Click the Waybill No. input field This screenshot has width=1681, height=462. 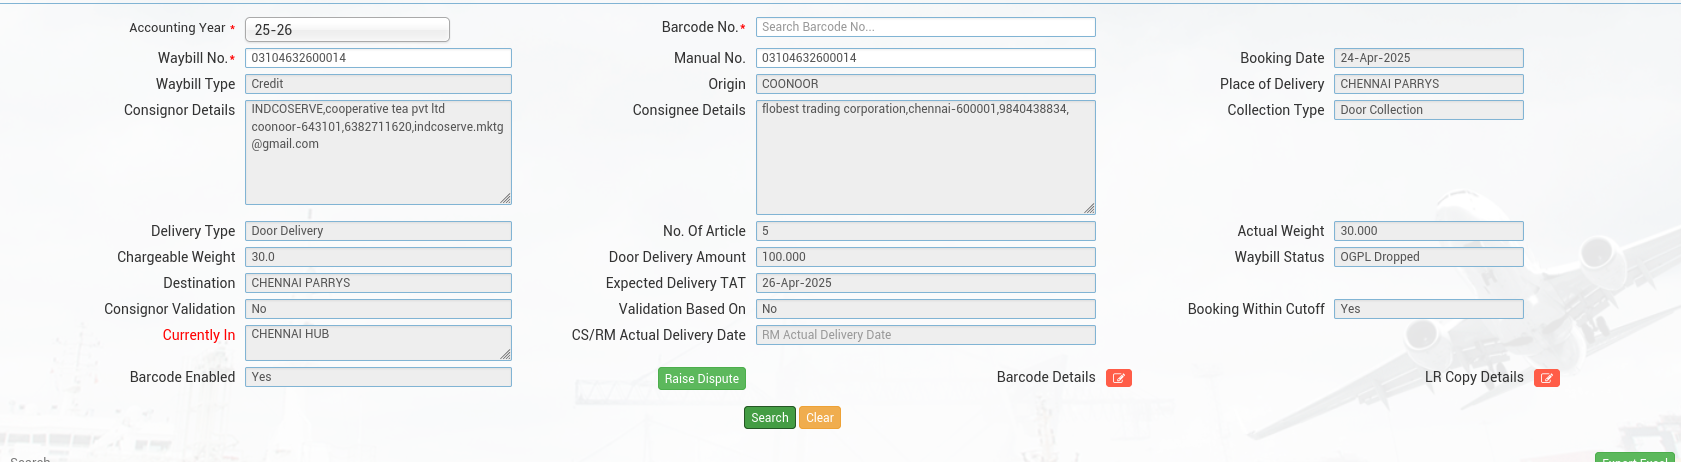pos(378,58)
